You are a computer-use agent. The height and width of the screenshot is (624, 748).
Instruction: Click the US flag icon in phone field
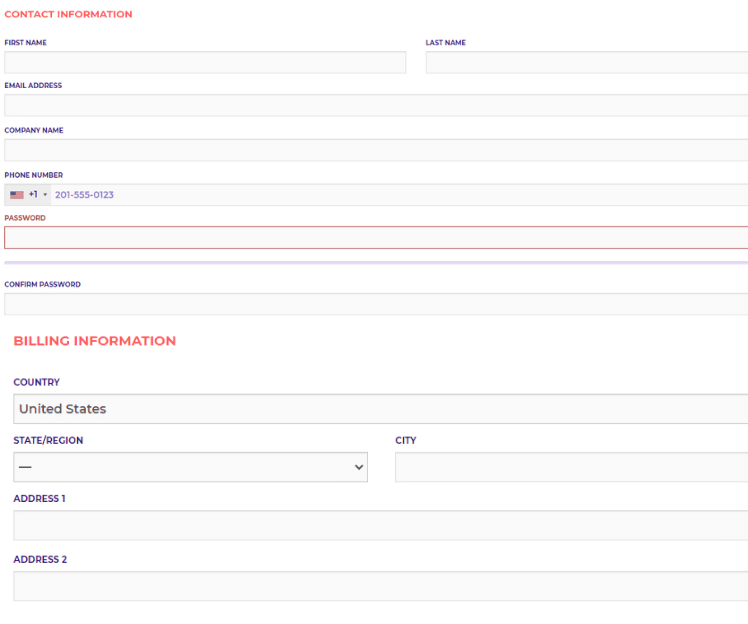point(17,195)
